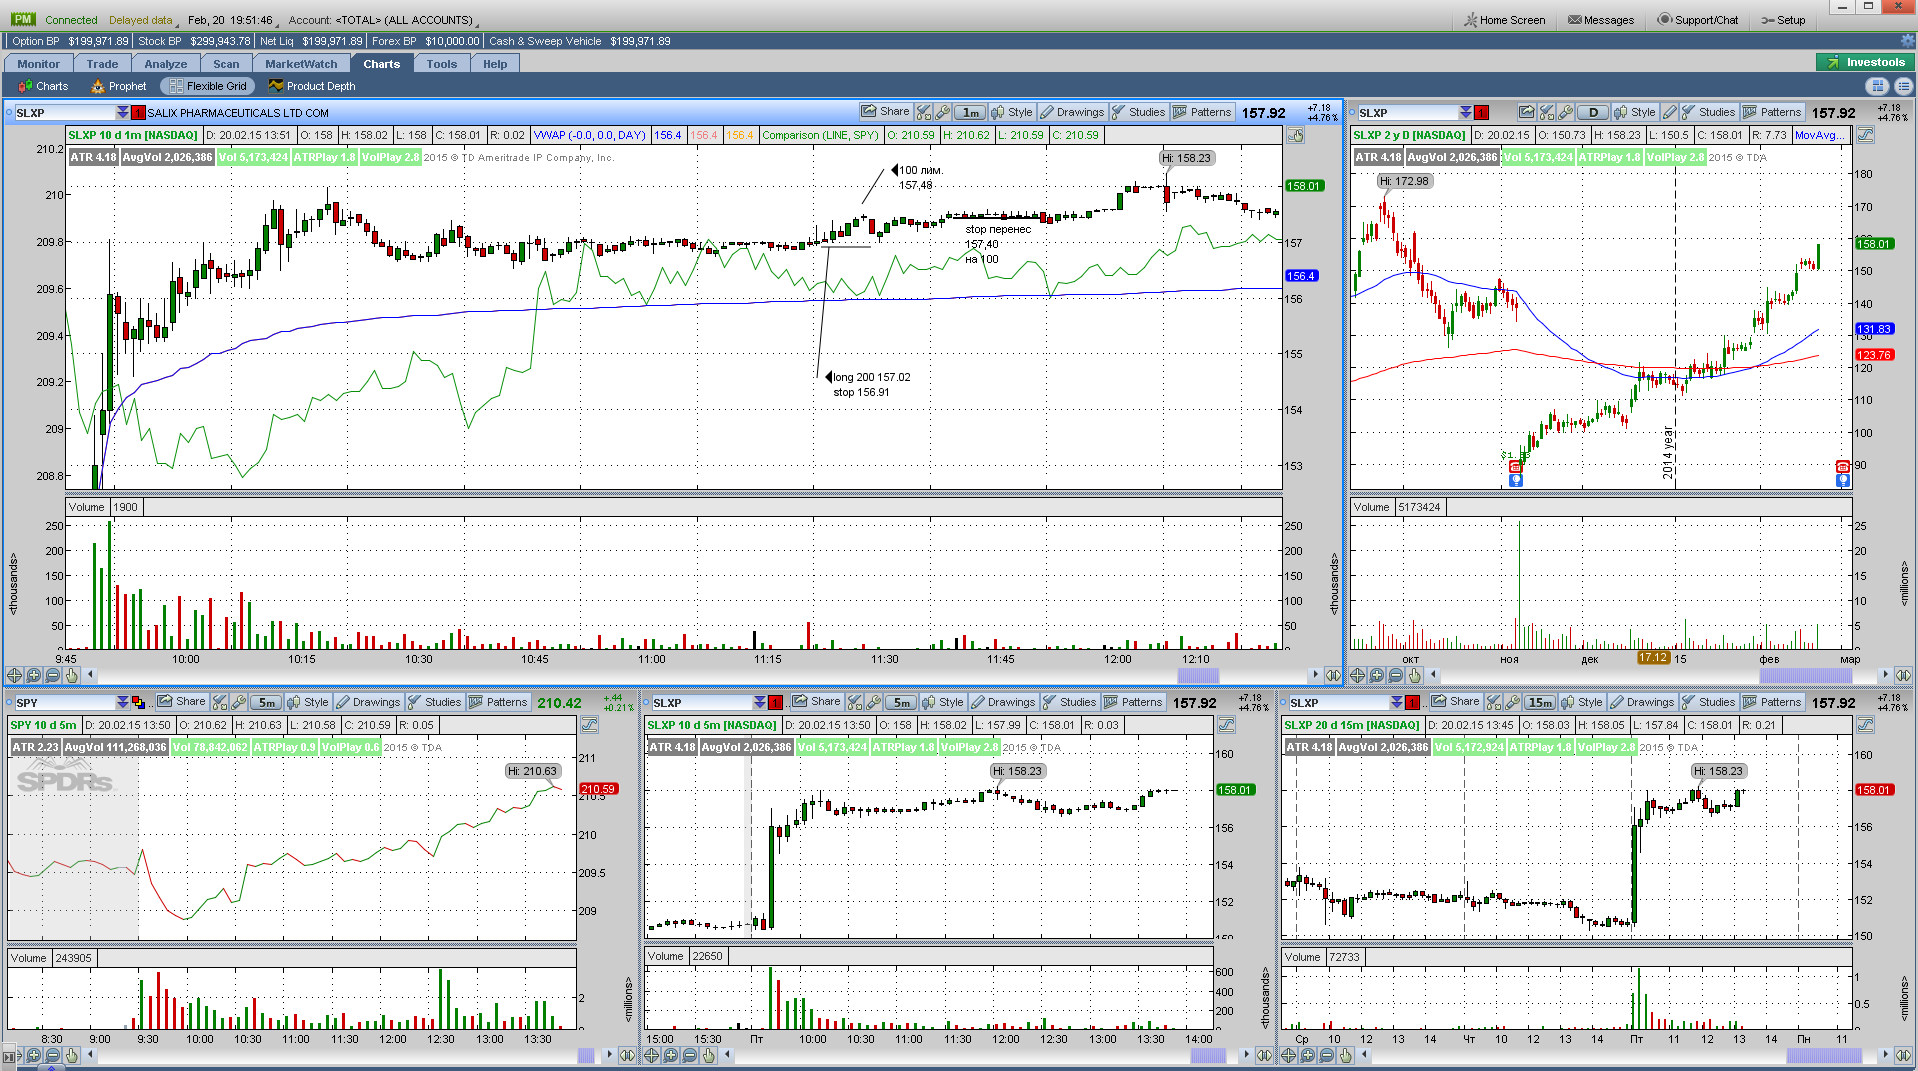This screenshot has height=1071, width=1918.
Task: Click the red color link square on the SLXP 1m chart
Action: coord(138,113)
